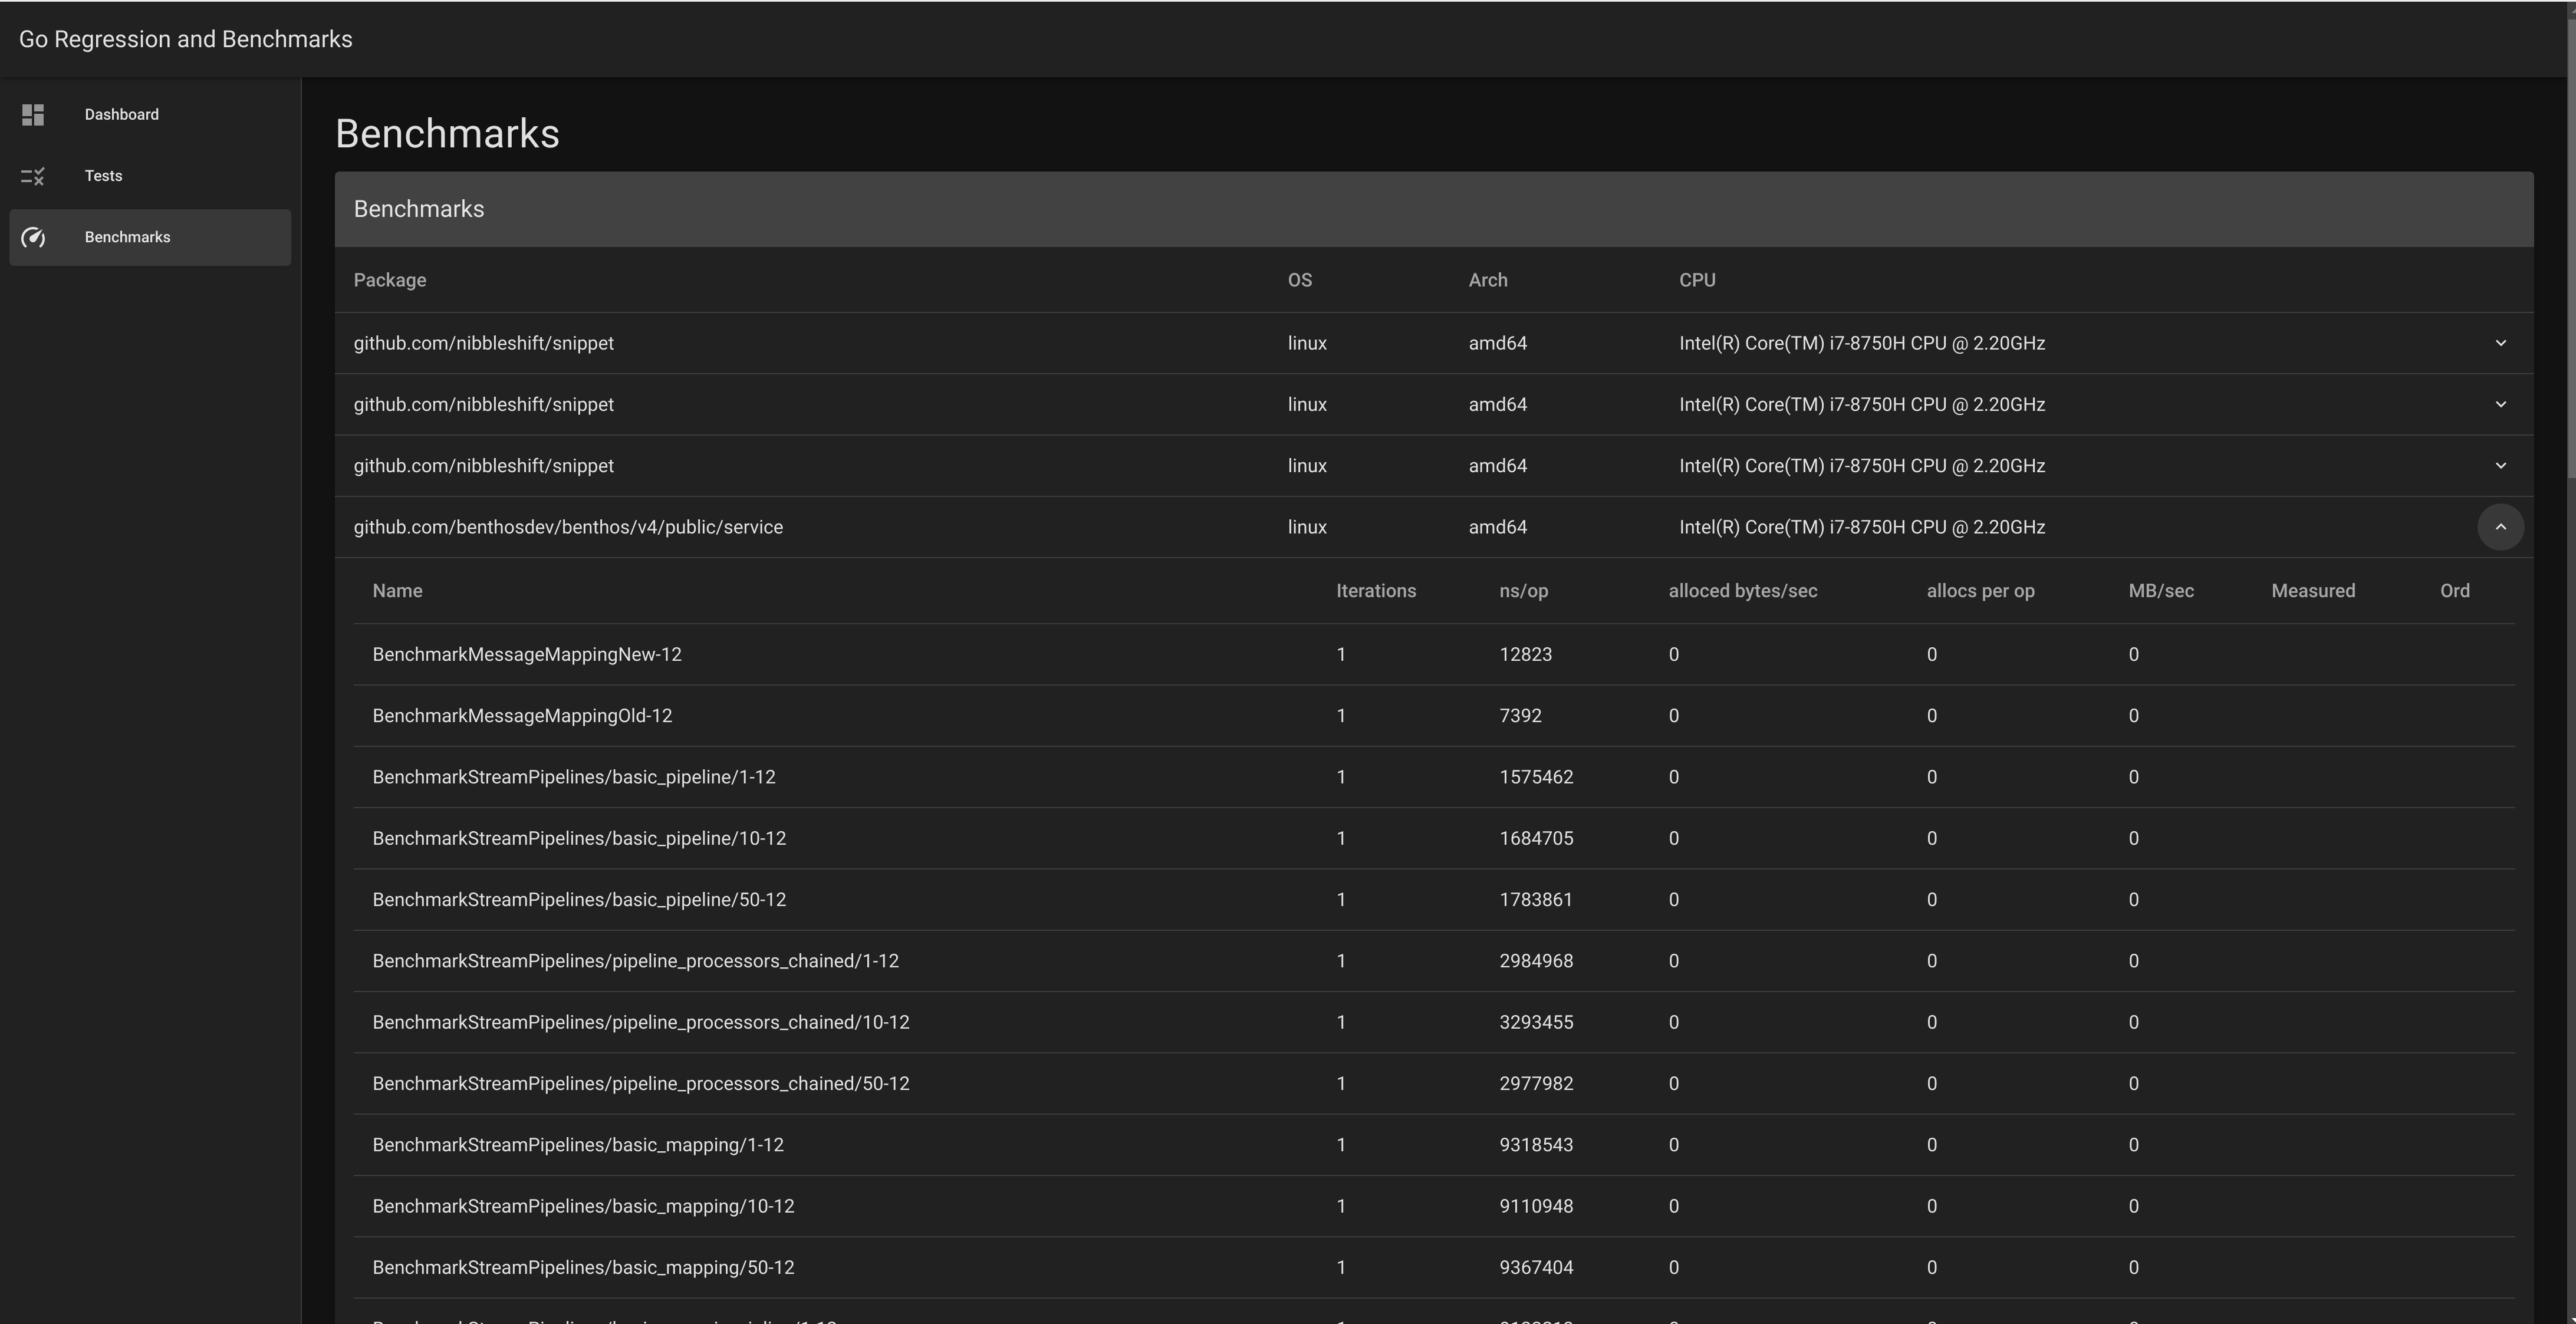Click the Iterations column header
The width and height of the screenshot is (2576, 1324).
point(1376,591)
